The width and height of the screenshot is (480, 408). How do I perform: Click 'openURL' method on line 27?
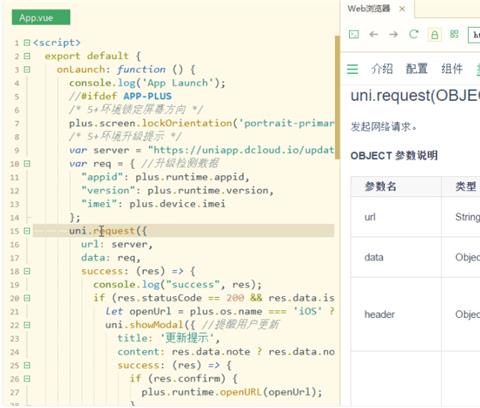241,392
